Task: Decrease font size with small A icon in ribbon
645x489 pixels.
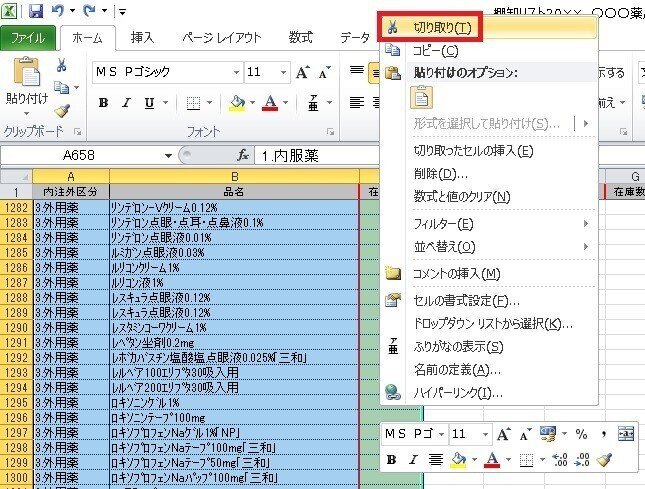Action: tap(324, 73)
